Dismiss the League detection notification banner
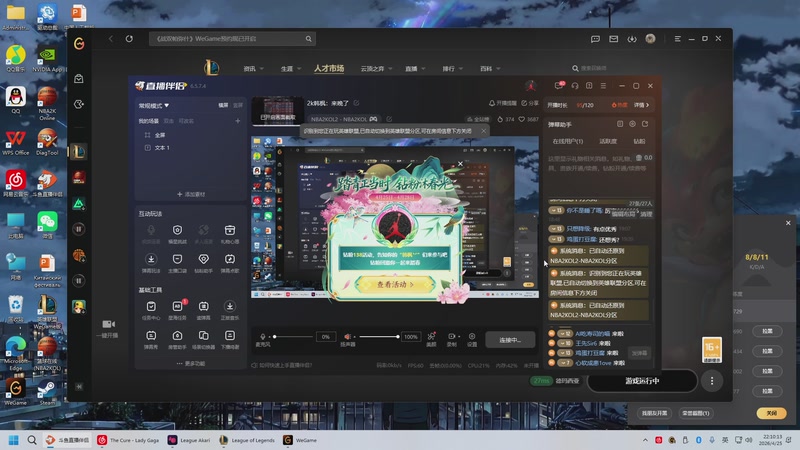Image resolution: width=800 pixels, height=450 pixels. click(x=484, y=131)
